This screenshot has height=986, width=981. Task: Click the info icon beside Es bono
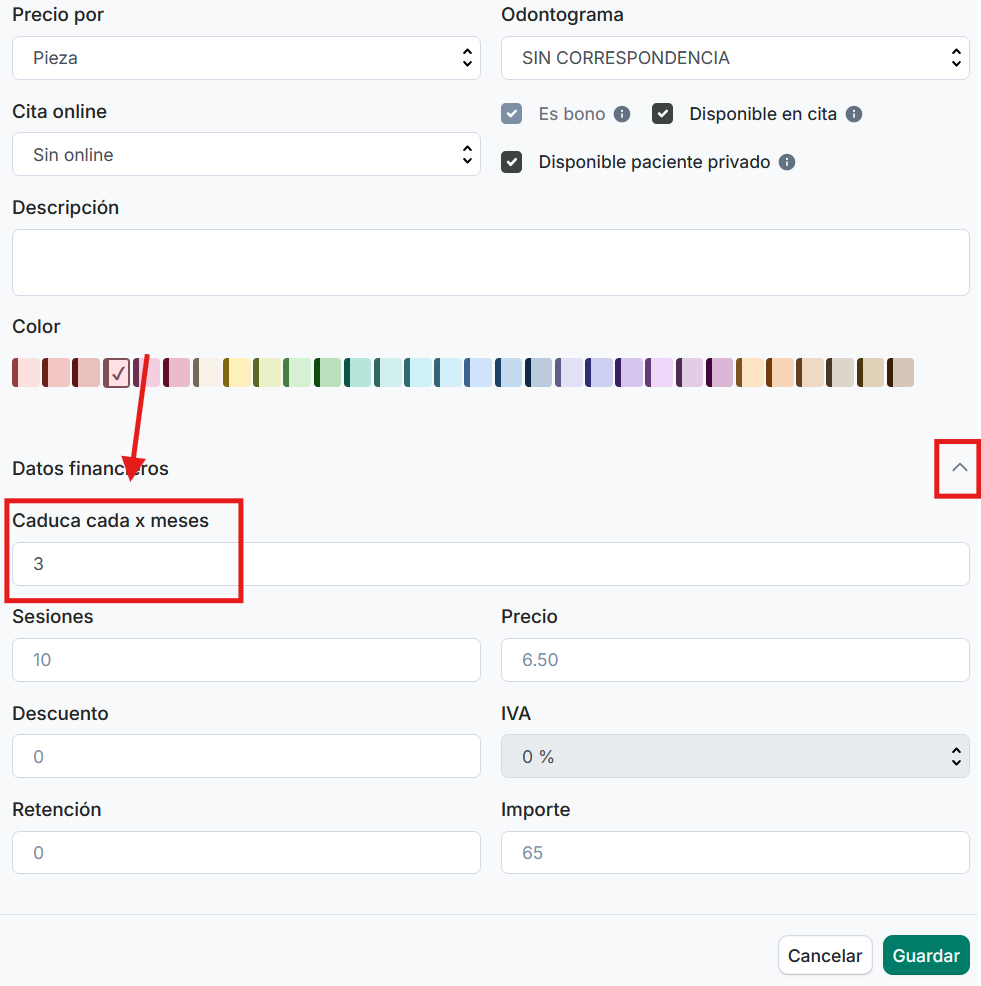622,114
